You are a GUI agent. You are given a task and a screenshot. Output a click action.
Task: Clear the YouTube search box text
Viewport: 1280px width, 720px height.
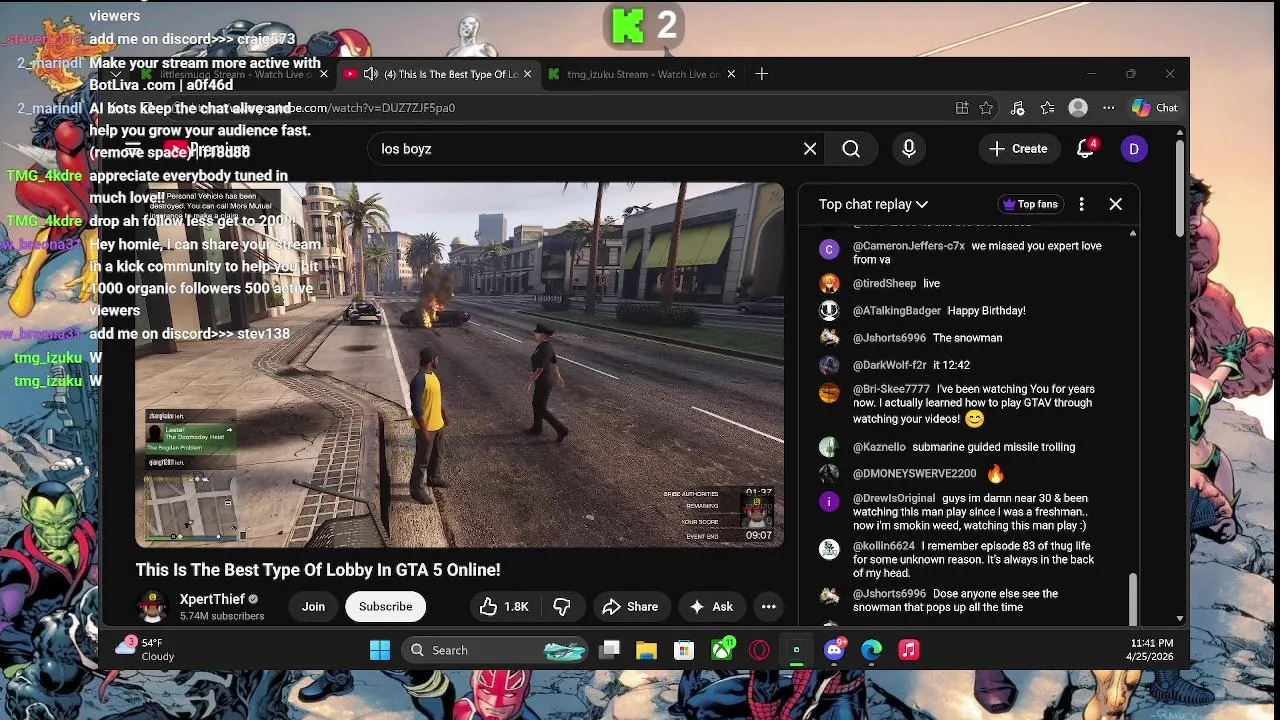click(810, 149)
